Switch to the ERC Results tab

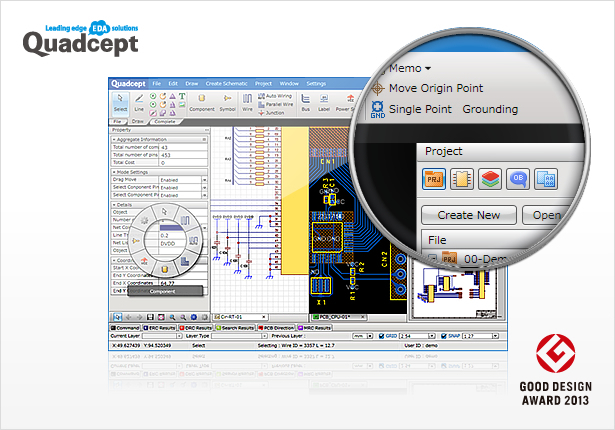(159, 328)
